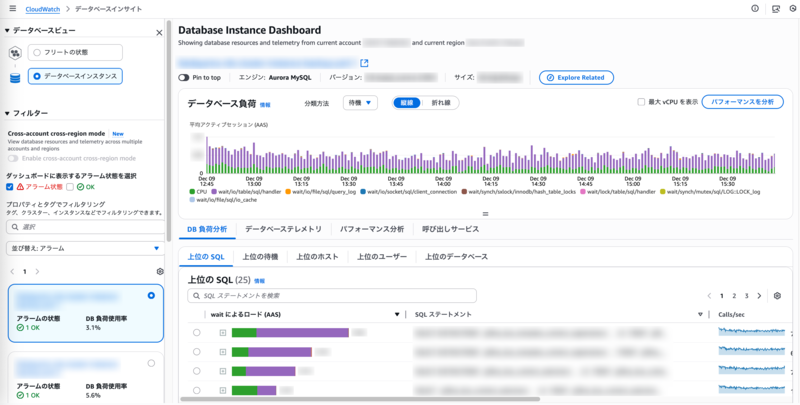Expand the first SQL row plus icon

(222, 333)
